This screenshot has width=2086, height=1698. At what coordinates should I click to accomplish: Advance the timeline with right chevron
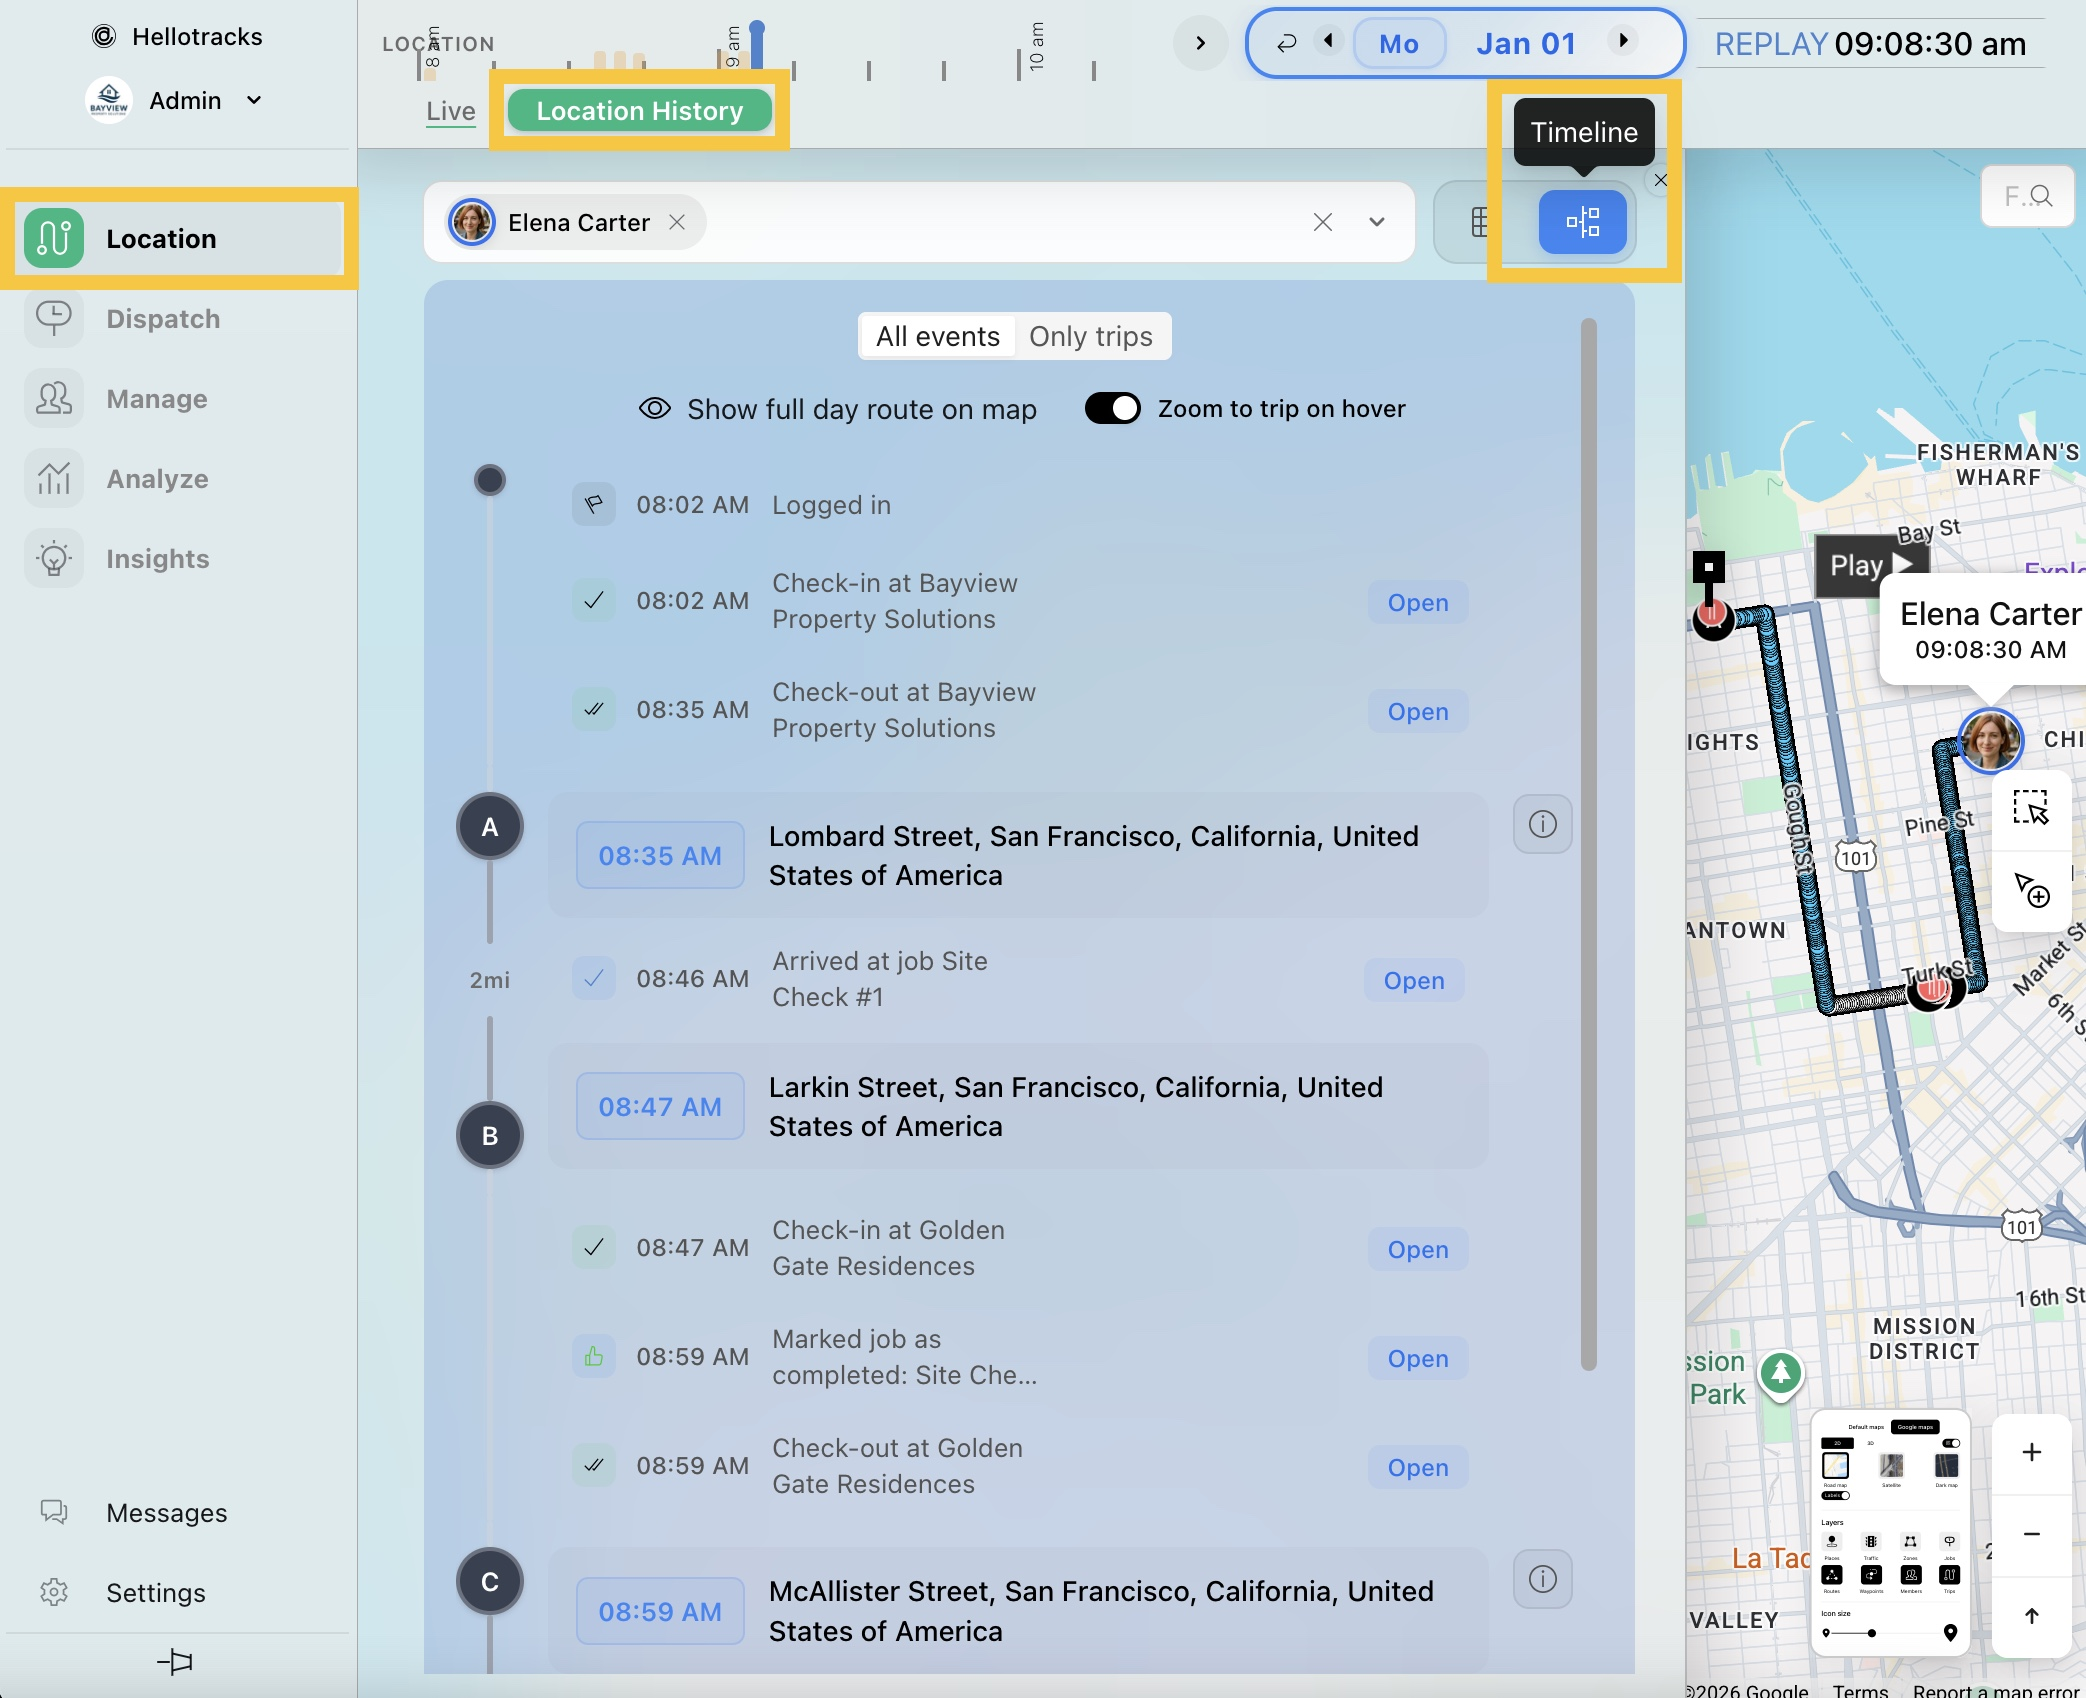(1200, 43)
